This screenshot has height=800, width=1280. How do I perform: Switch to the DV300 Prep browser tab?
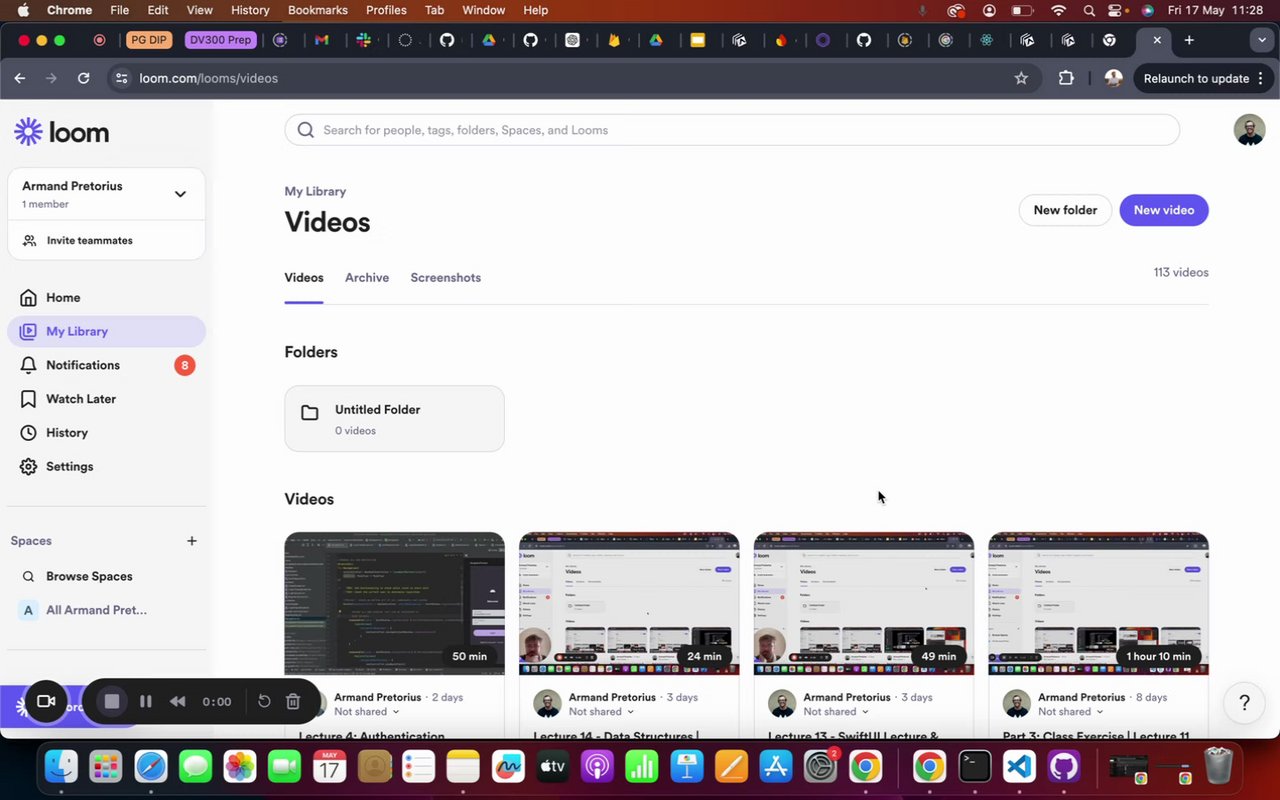pos(220,40)
